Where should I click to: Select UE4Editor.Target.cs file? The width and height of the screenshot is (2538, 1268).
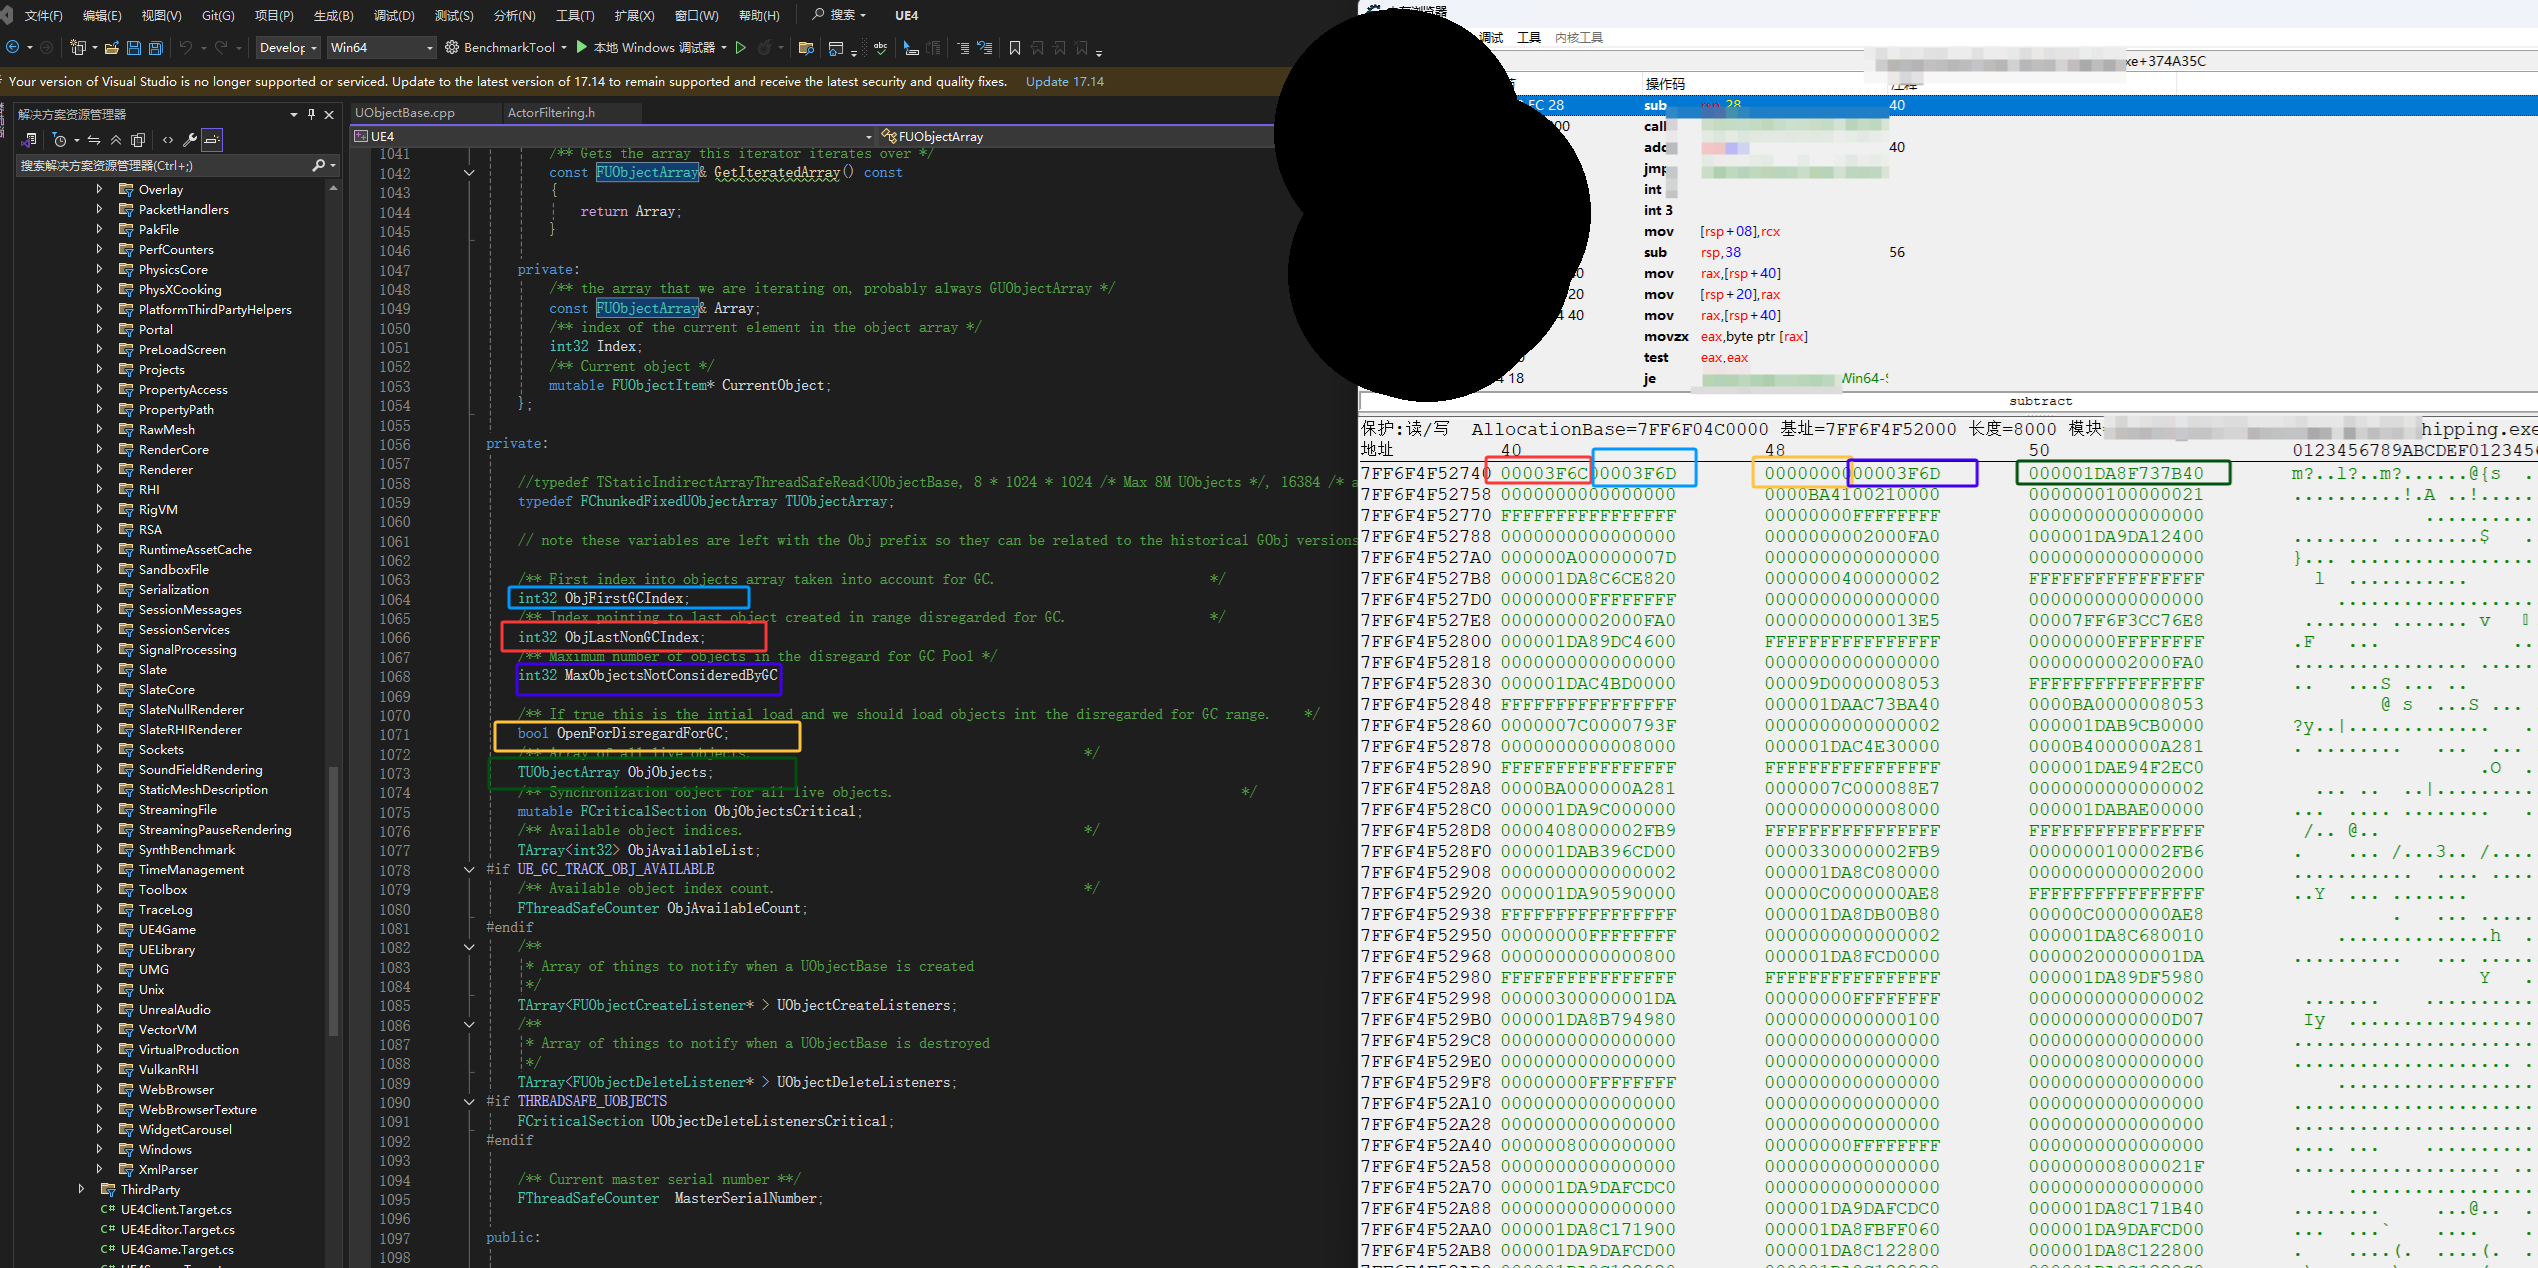[177, 1229]
